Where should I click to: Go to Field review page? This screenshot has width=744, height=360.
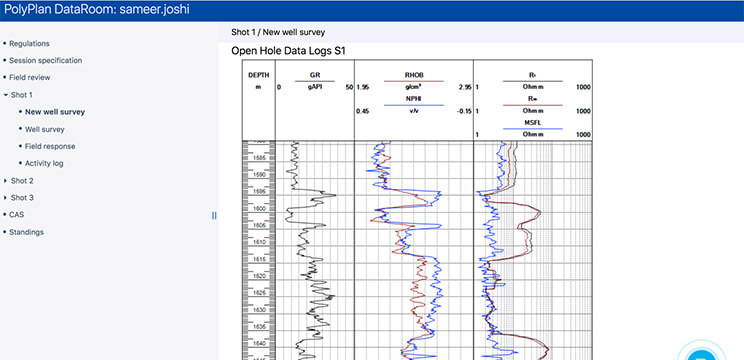point(29,77)
